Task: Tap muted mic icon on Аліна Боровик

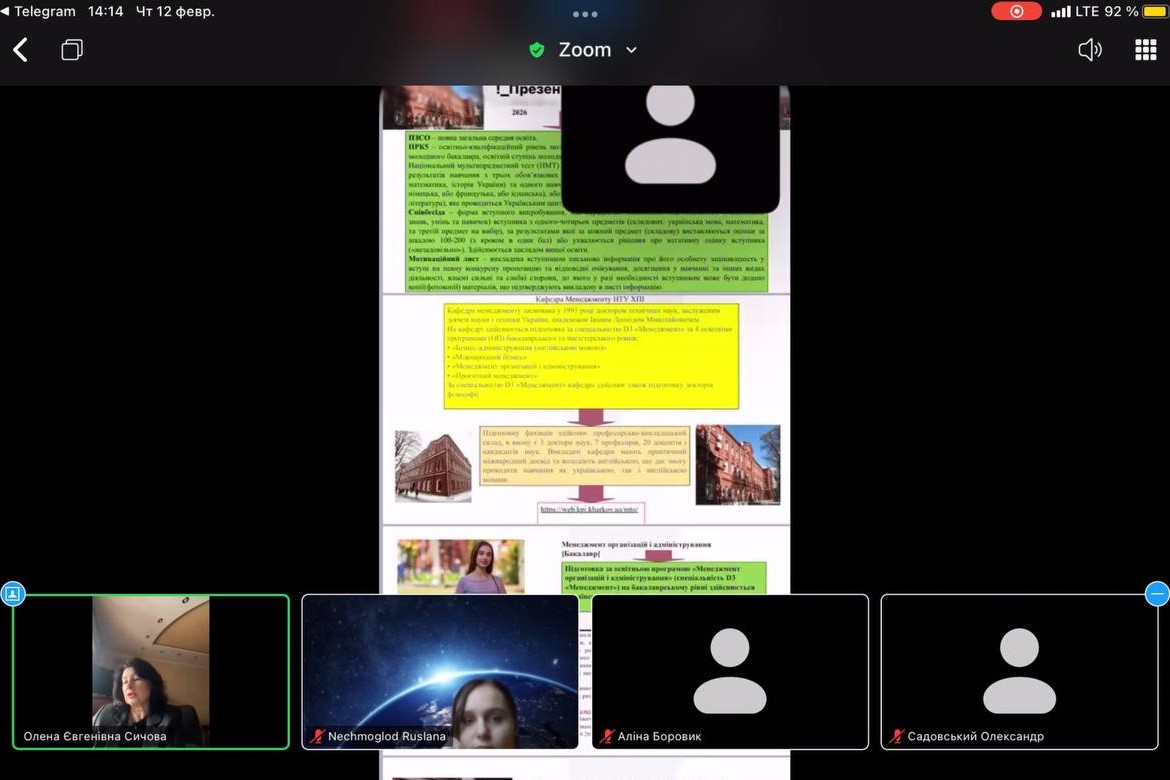Action: point(607,737)
